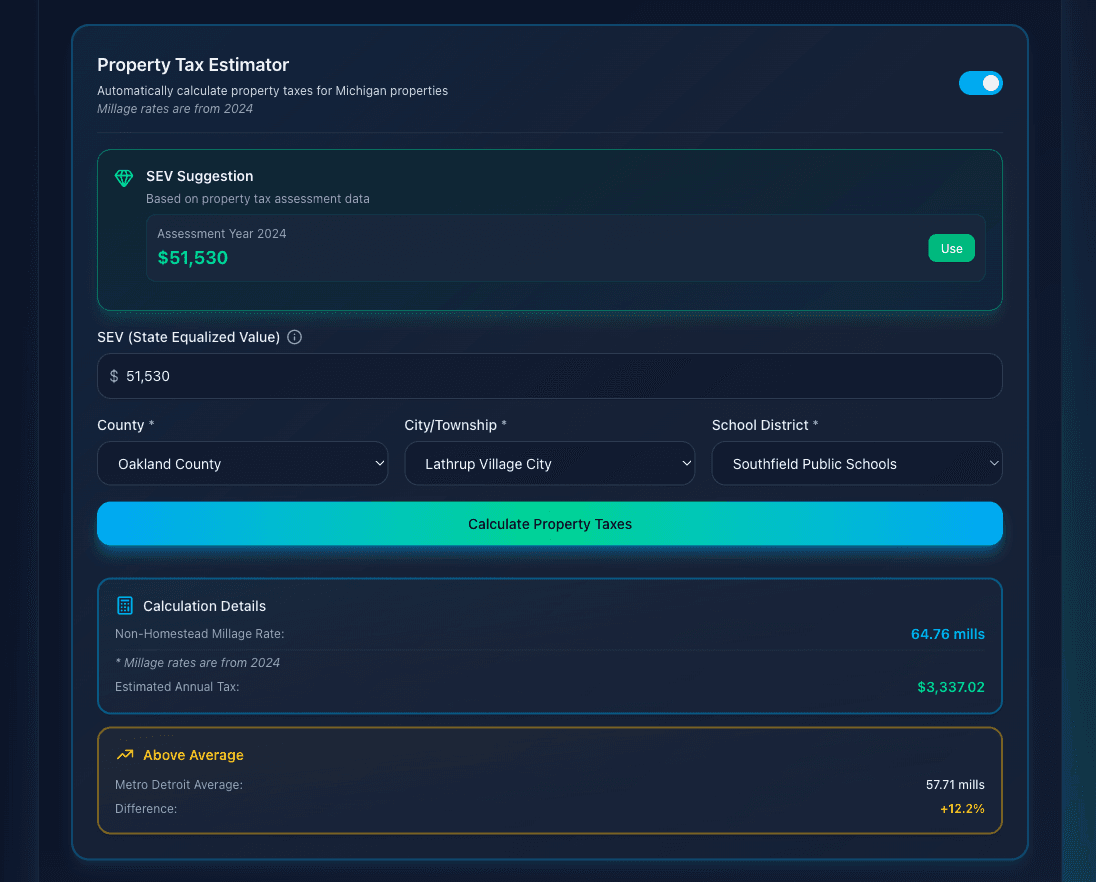Image resolution: width=1096 pixels, height=882 pixels.
Task: Expand the Lathrup Village City dropdown
Action: pyautogui.click(x=549, y=464)
